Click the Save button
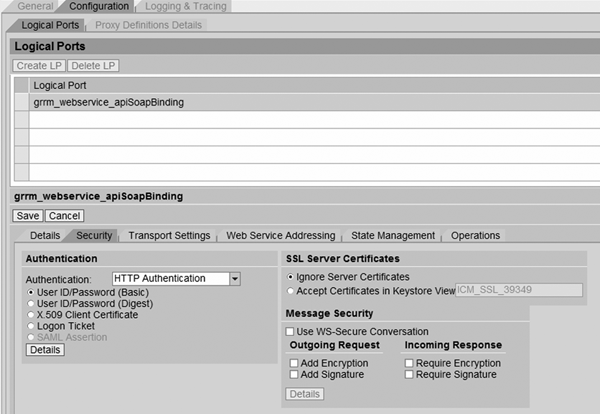 pos(28,215)
